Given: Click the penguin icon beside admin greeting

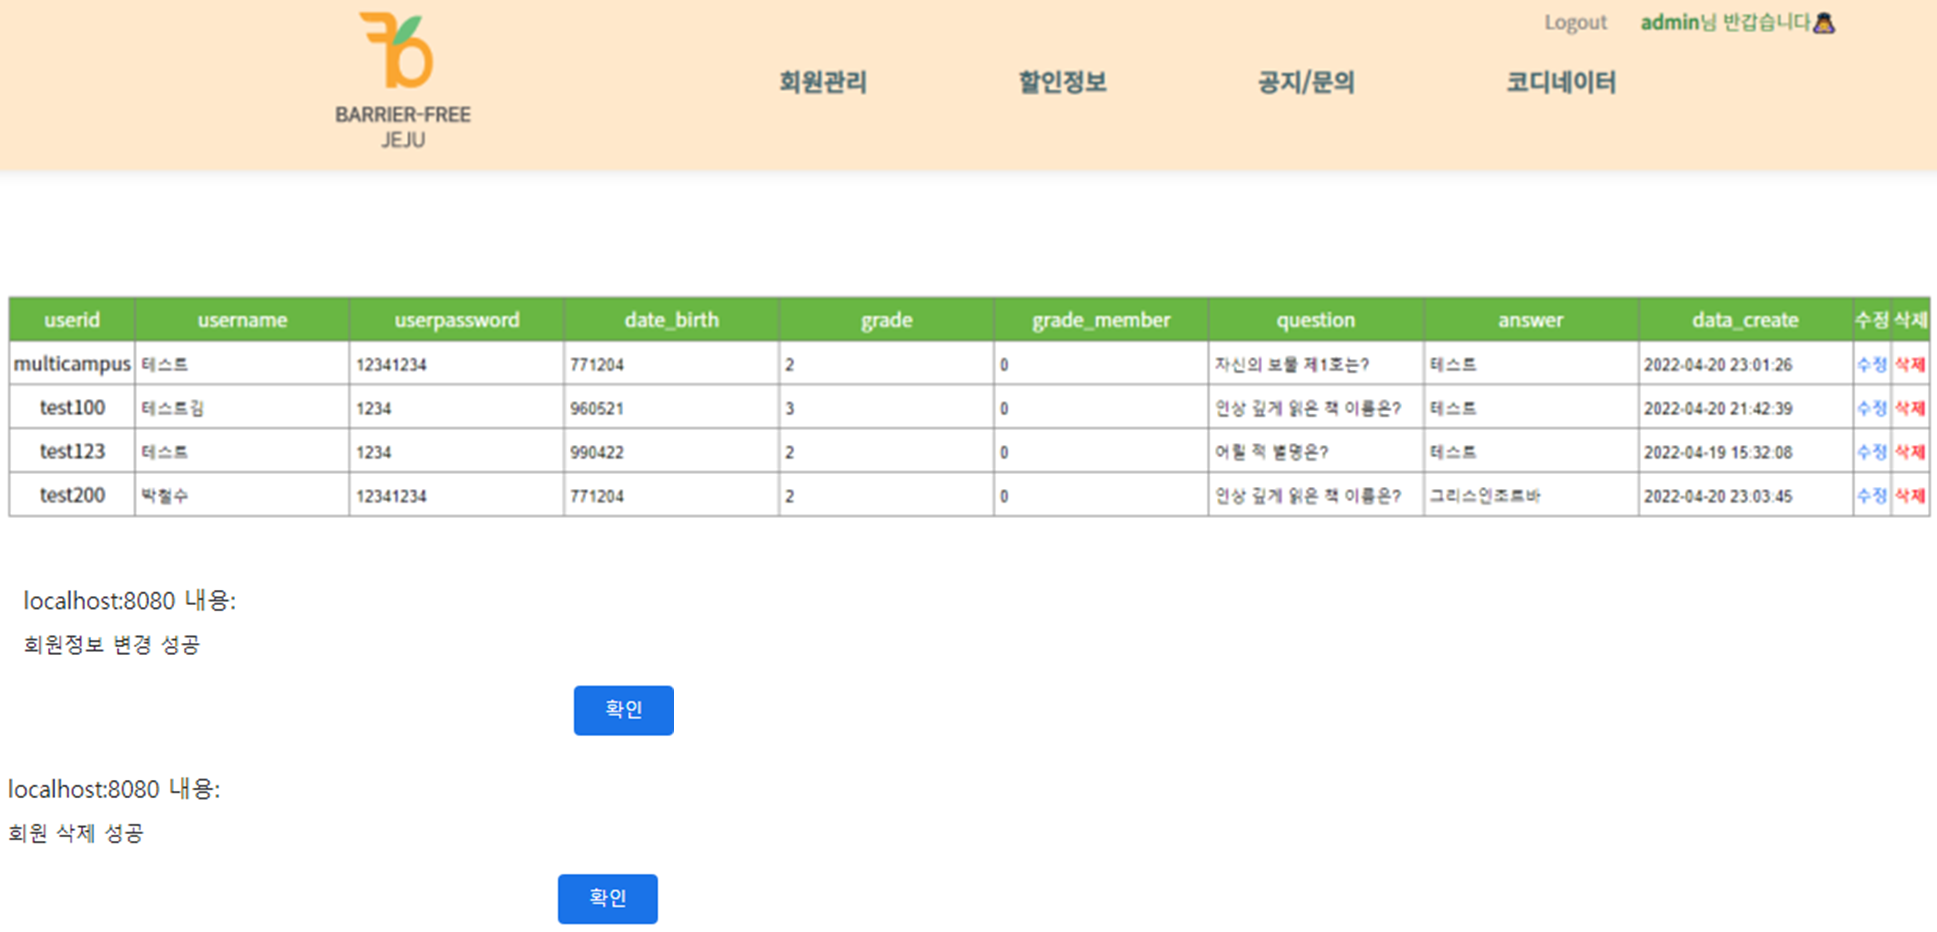Looking at the screenshot, I should (x=1824, y=22).
